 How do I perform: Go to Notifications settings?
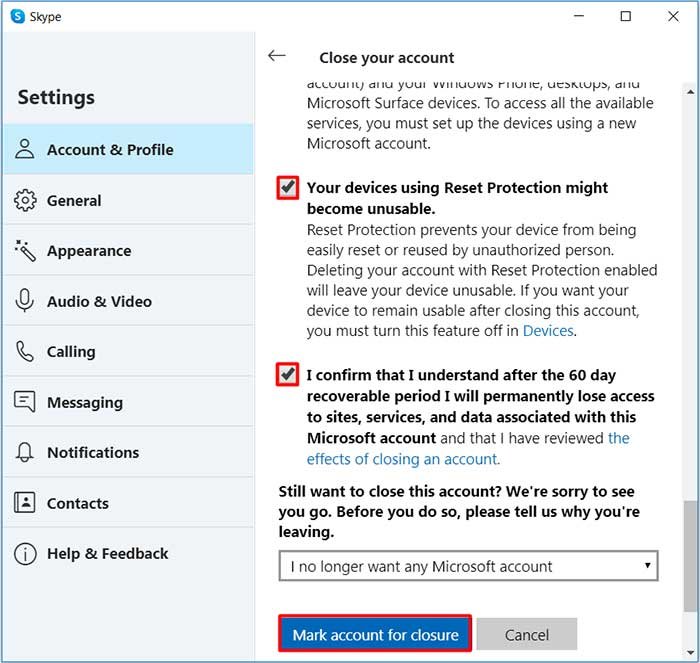[x=128, y=452]
